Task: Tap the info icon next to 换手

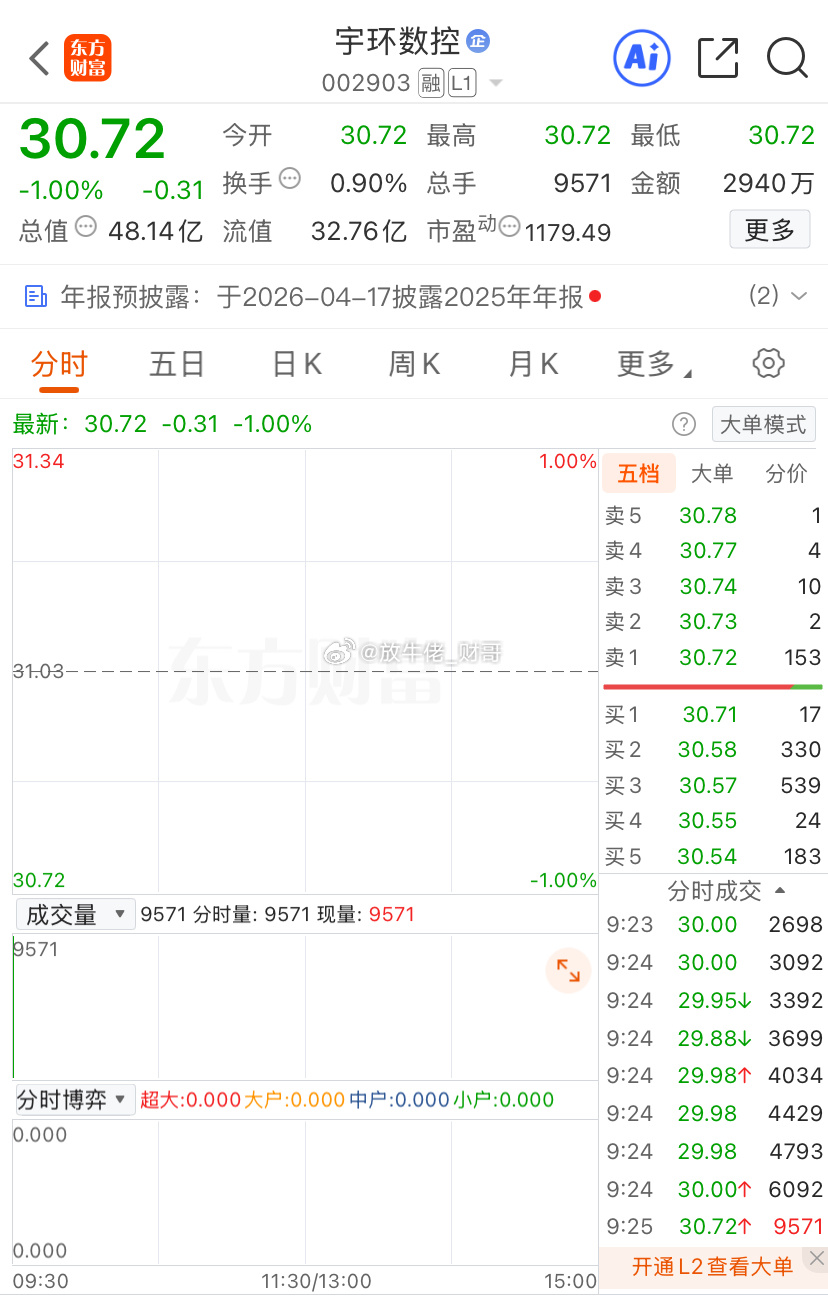Action: 289,181
